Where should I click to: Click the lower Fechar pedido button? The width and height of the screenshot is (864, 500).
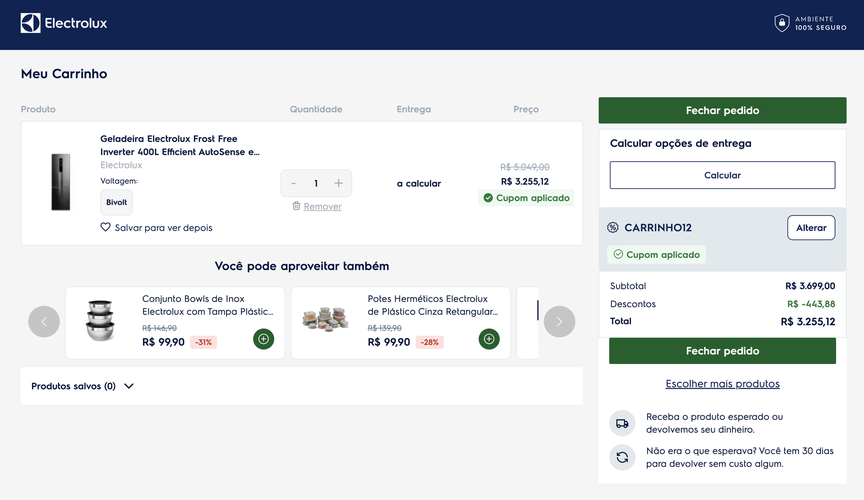(722, 351)
